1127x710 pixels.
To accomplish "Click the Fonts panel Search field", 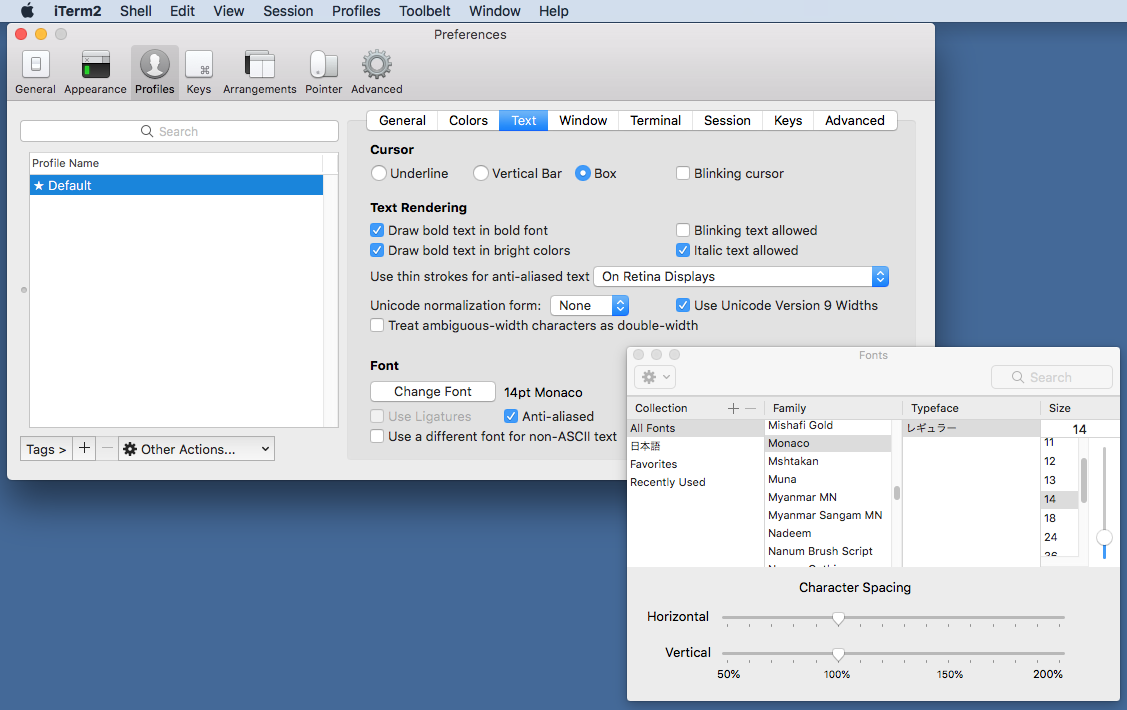I will [1052, 377].
